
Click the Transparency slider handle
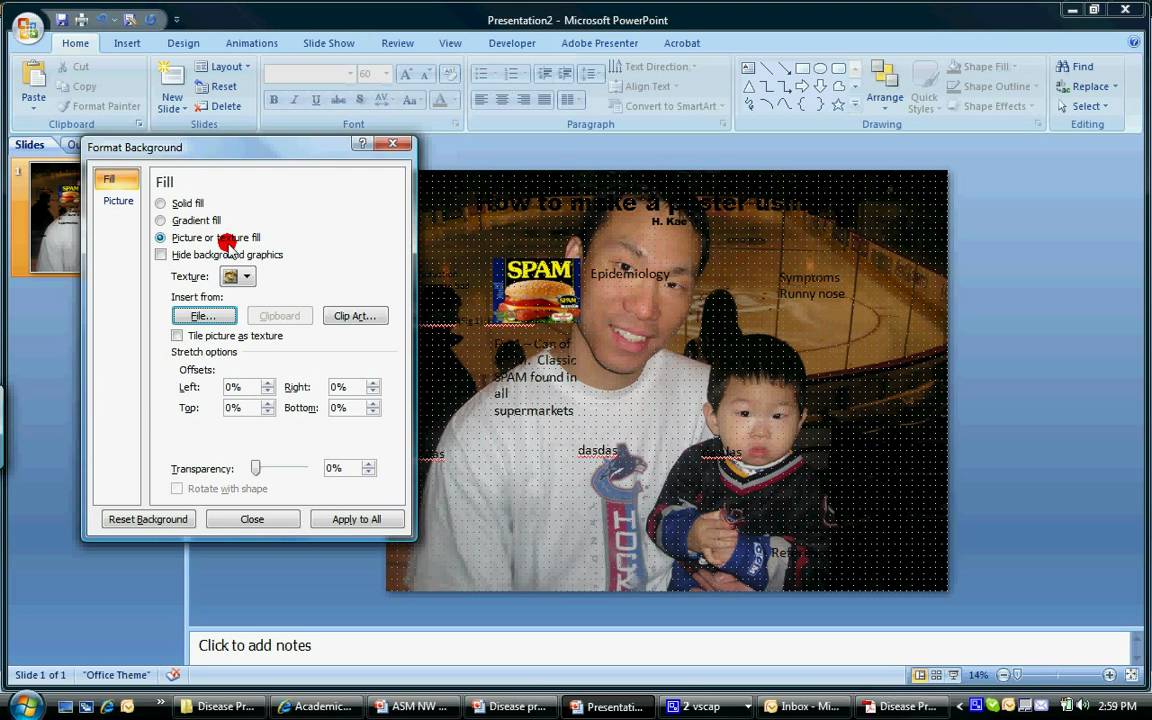(256, 467)
